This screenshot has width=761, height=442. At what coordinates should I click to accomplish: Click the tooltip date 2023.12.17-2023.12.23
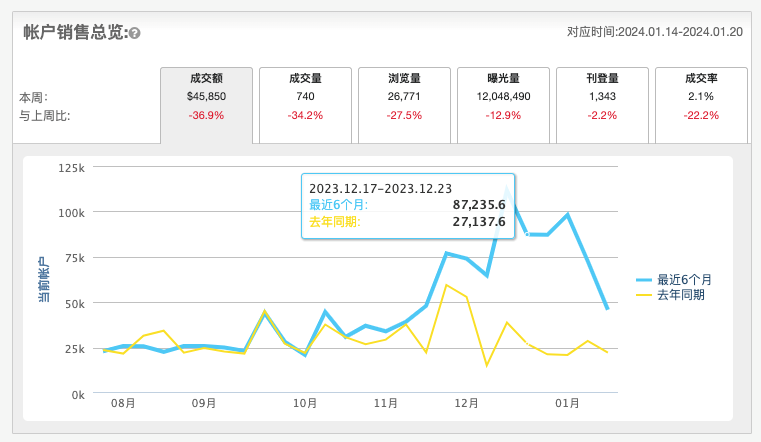[x=380, y=188]
